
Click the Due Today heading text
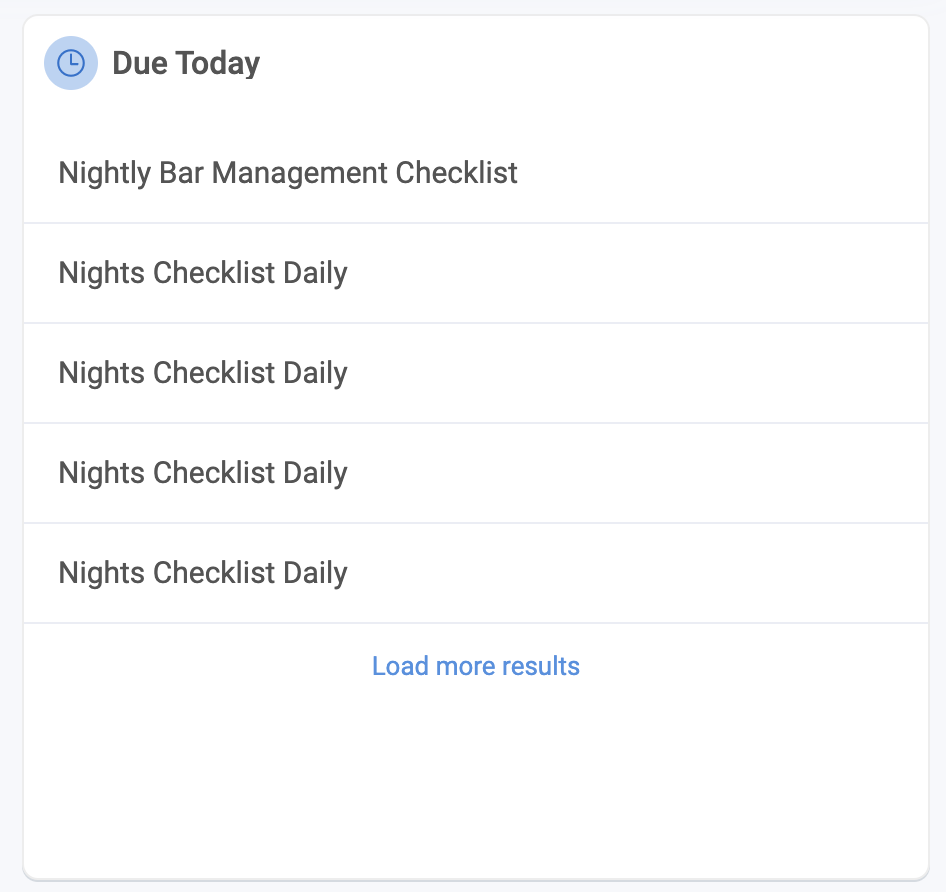185,62
